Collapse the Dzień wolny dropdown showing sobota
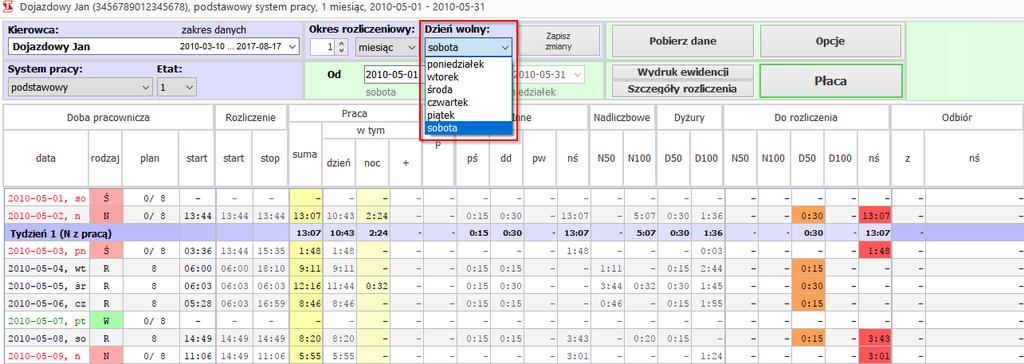This screenshot has height=364, width=1024. click(x=468, y=47)
